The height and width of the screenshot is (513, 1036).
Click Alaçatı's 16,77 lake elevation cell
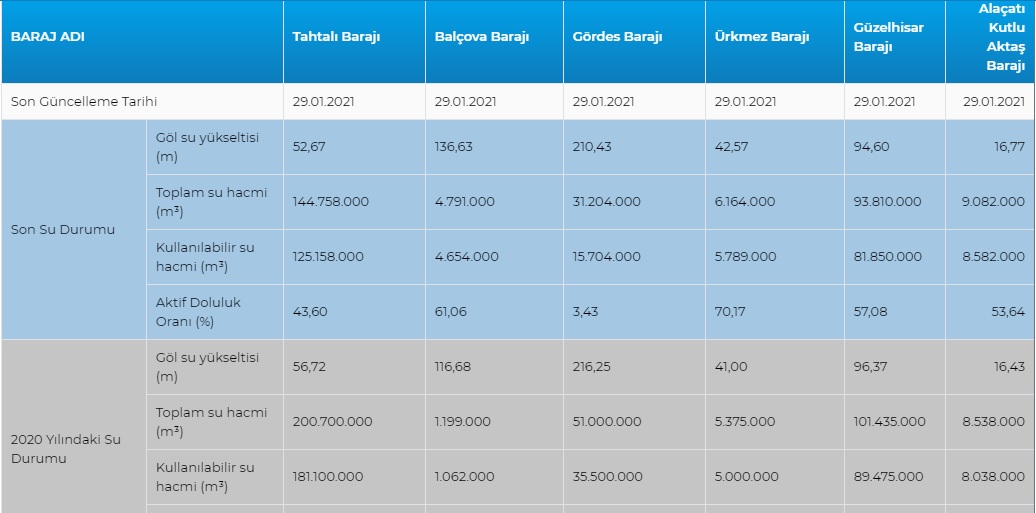[x=1007, y=146]
